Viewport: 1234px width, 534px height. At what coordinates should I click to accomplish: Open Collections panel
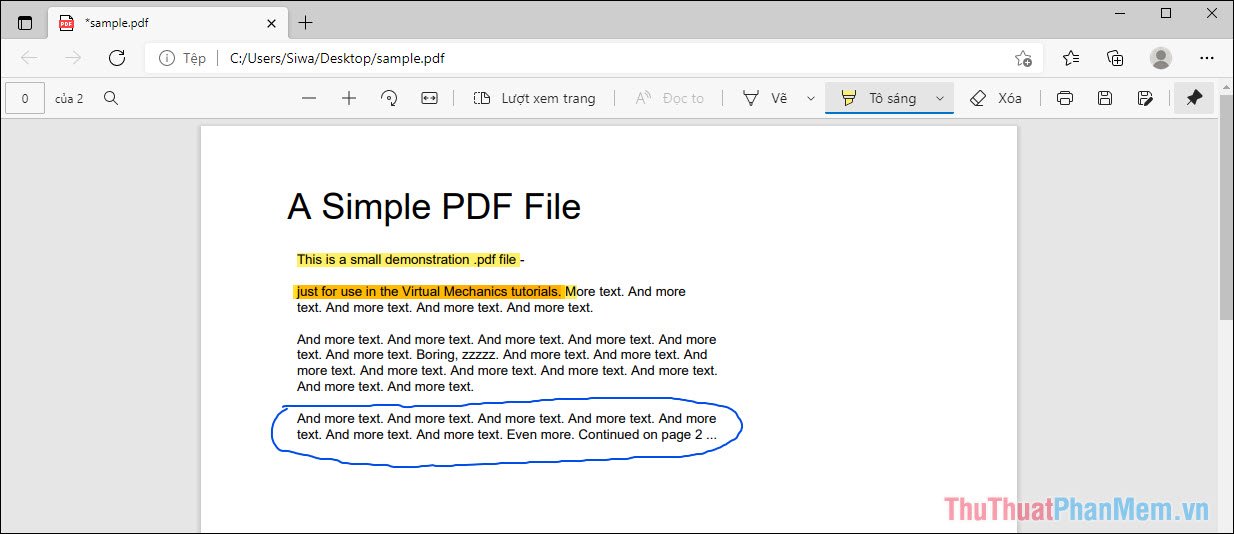click(1116, 58)
